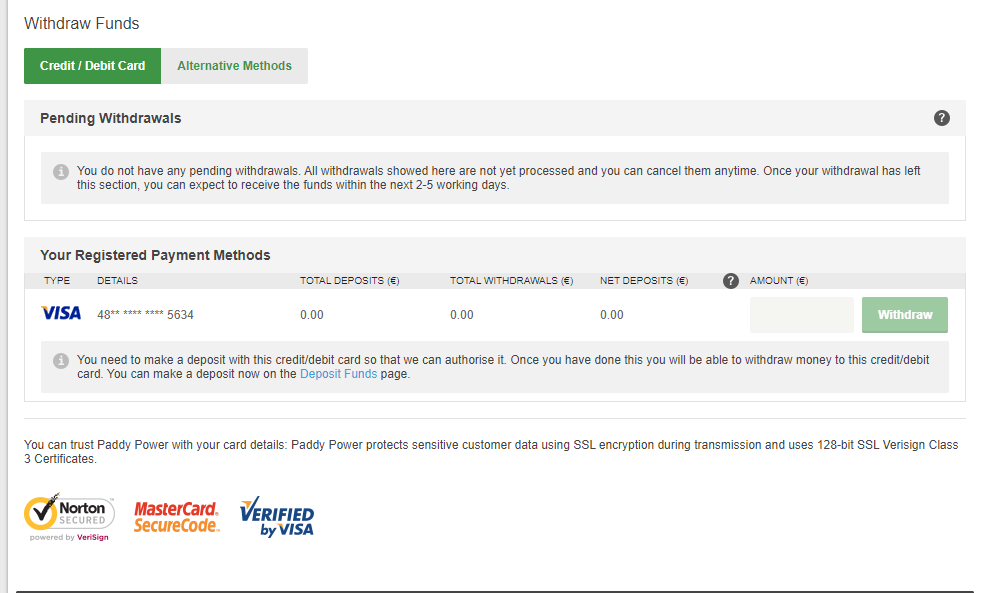Click the Total Withdrawals value 0.00
This screenshot has width=982, height=593.
(462, 315)
